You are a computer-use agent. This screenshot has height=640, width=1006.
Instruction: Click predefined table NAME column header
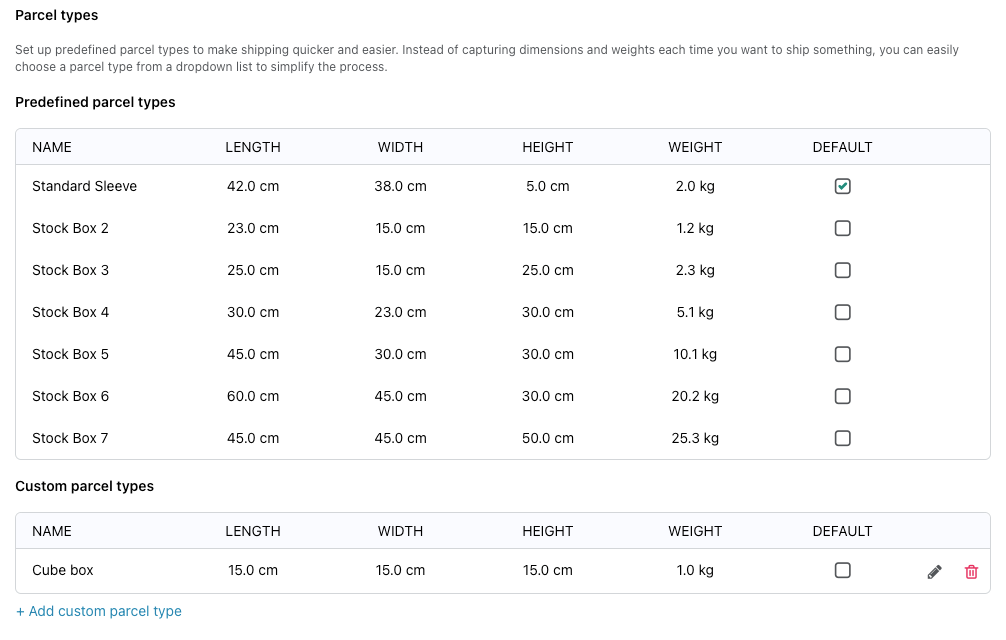point(52,147)
